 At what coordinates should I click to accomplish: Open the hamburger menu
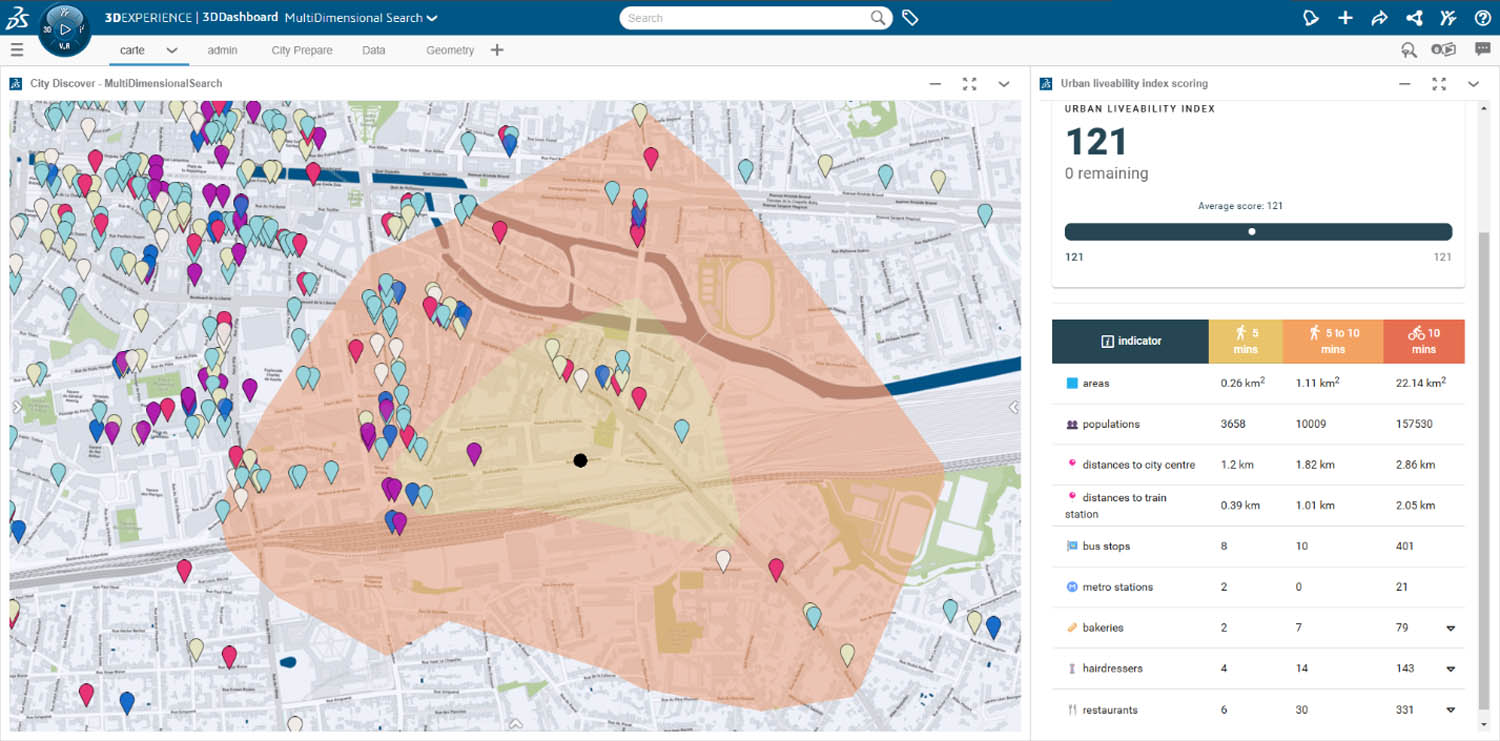click(17, 50)
